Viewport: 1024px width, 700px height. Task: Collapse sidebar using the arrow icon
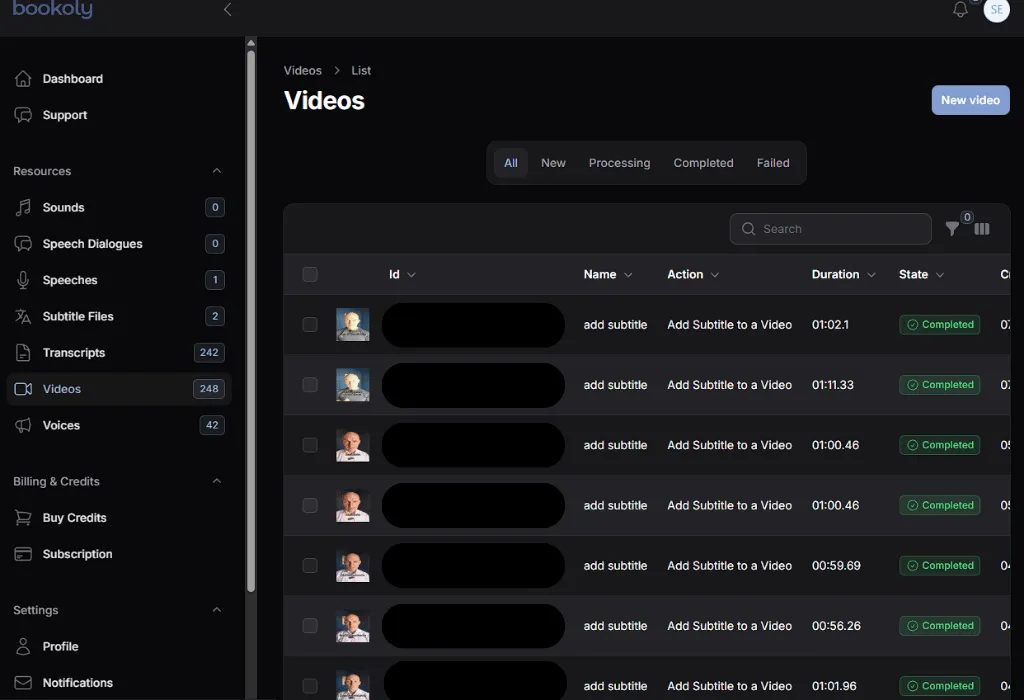click(228, 10)
